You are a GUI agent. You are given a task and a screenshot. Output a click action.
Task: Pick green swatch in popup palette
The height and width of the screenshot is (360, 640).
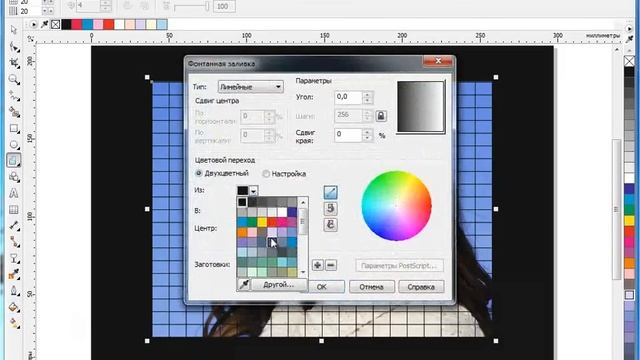click(x=252, y=222)
